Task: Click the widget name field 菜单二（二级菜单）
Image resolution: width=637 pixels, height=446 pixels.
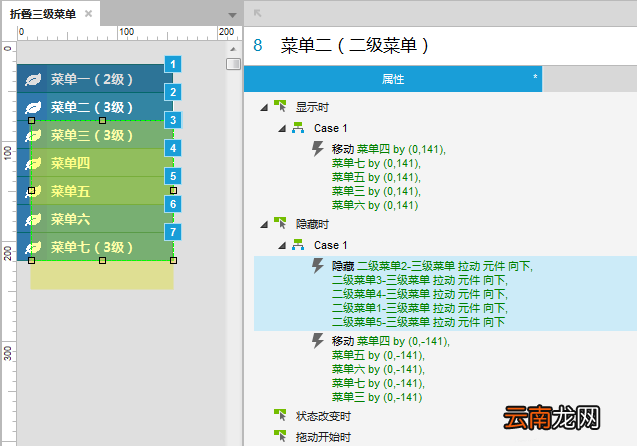Action: coord(354,45)
